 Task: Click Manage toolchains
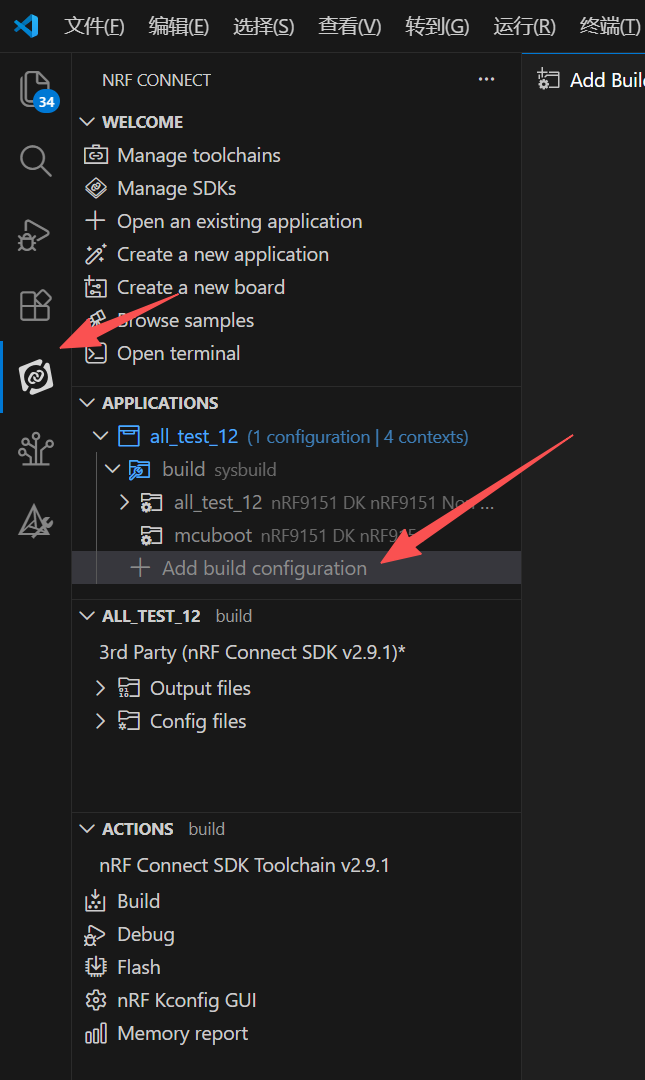[199, 156]
